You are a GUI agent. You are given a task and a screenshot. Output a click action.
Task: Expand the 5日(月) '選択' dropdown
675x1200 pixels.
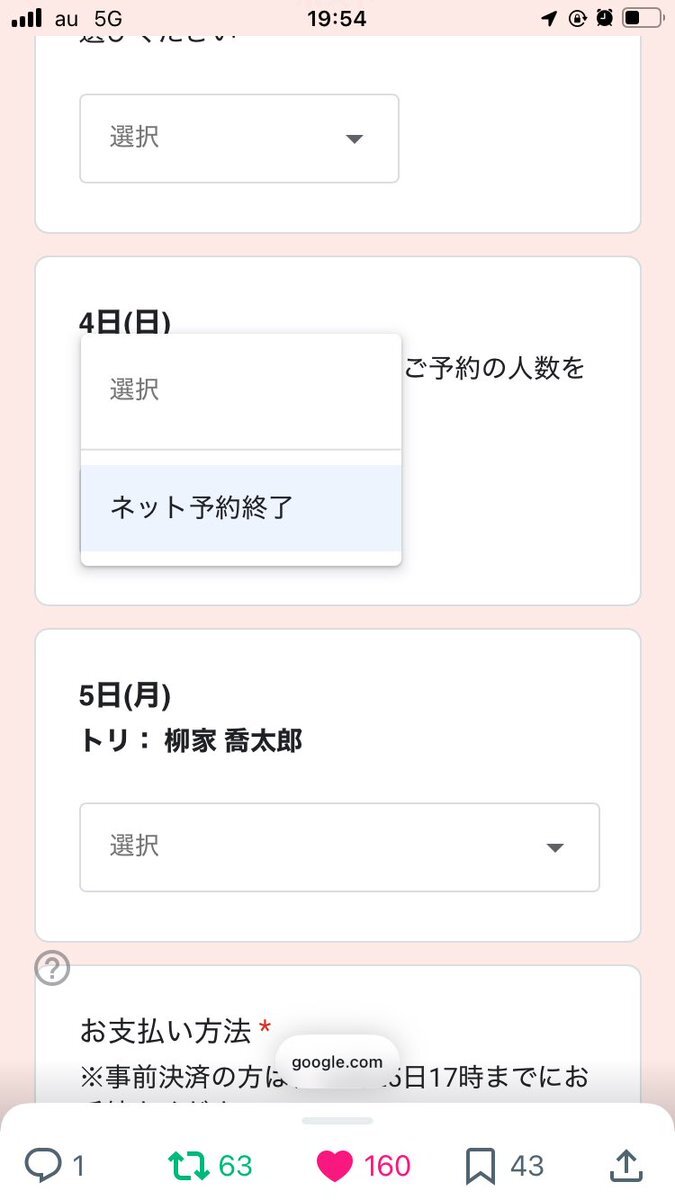coord(339,847)
